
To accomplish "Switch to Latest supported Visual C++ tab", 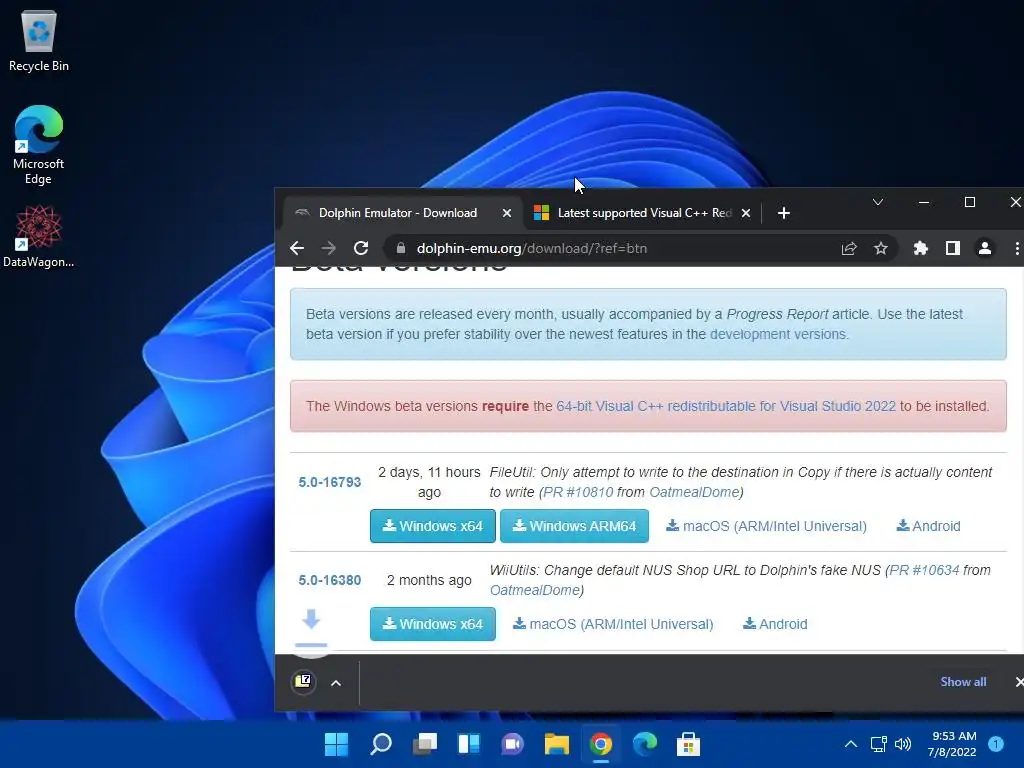I will [x=643, y=213].
